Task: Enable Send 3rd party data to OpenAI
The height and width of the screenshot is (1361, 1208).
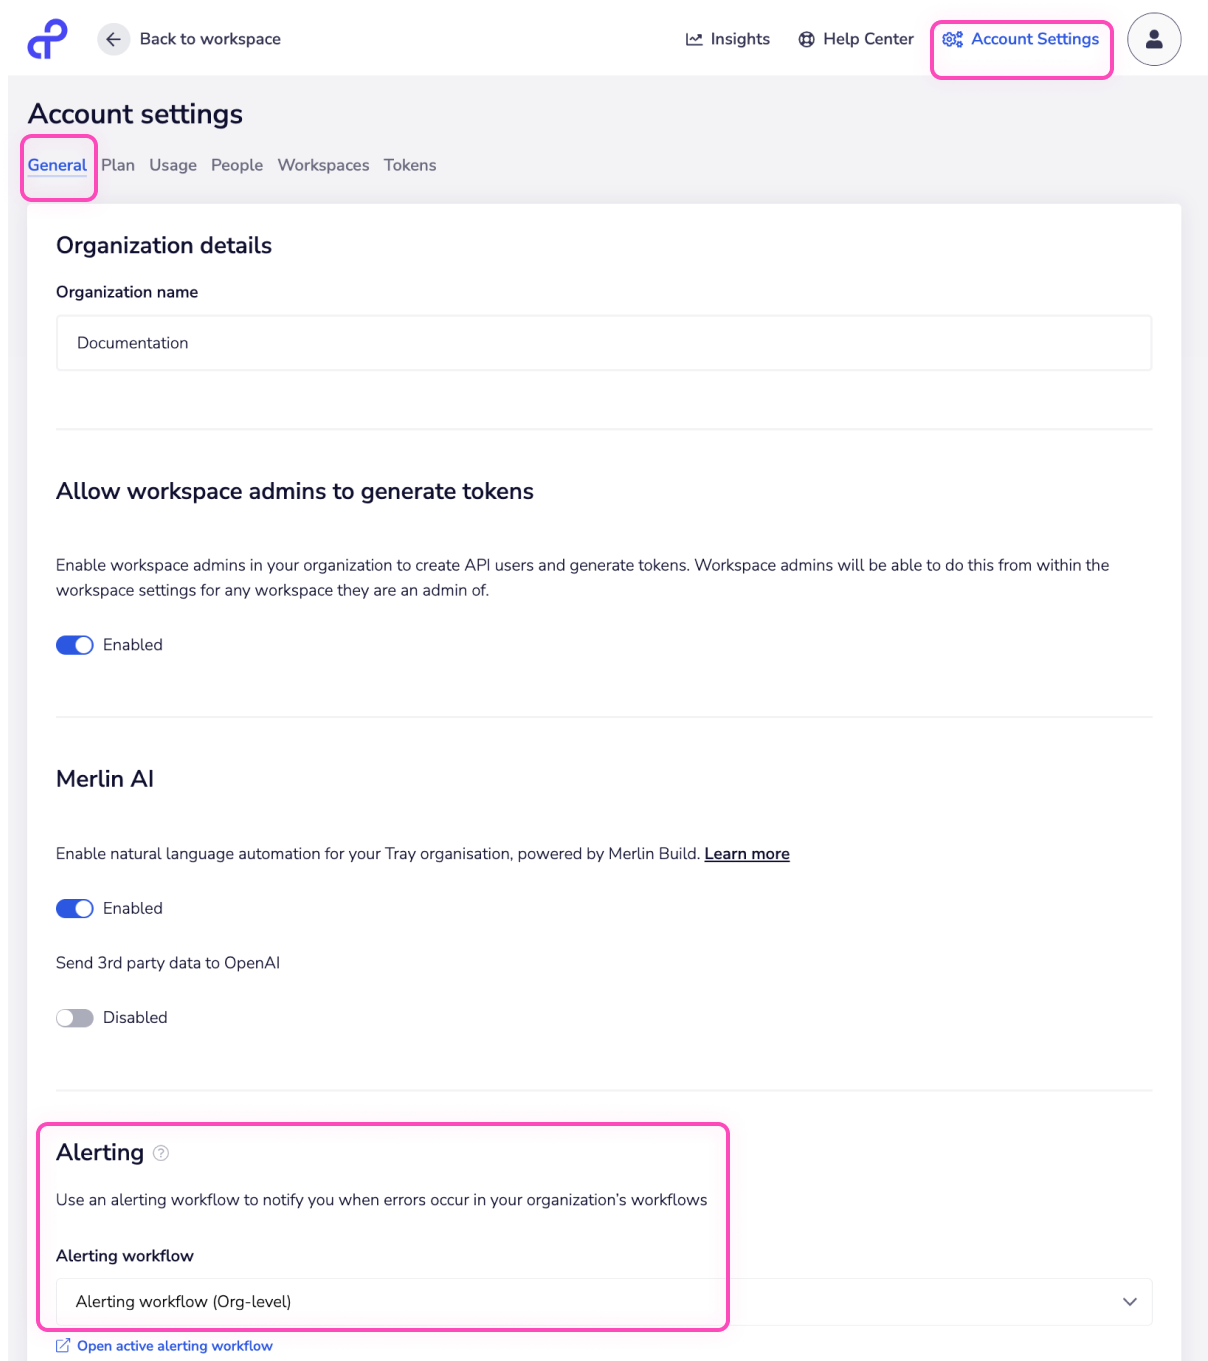Action: (75, 1018)
